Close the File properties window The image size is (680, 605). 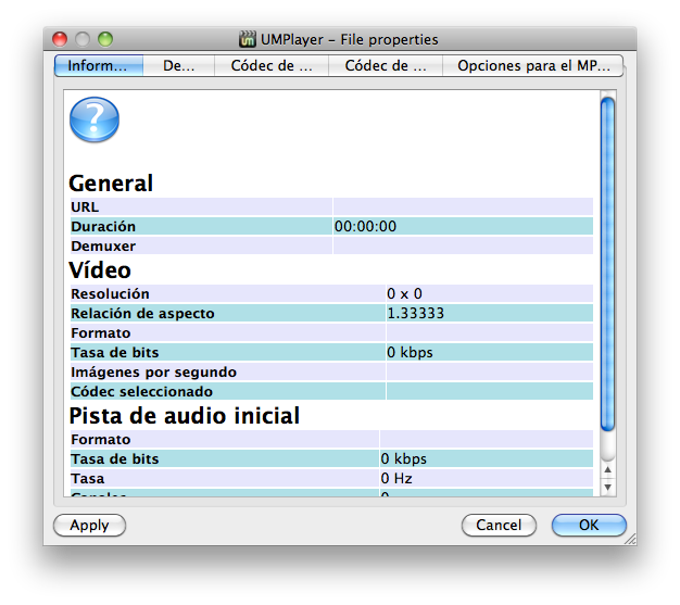(59, 39)
